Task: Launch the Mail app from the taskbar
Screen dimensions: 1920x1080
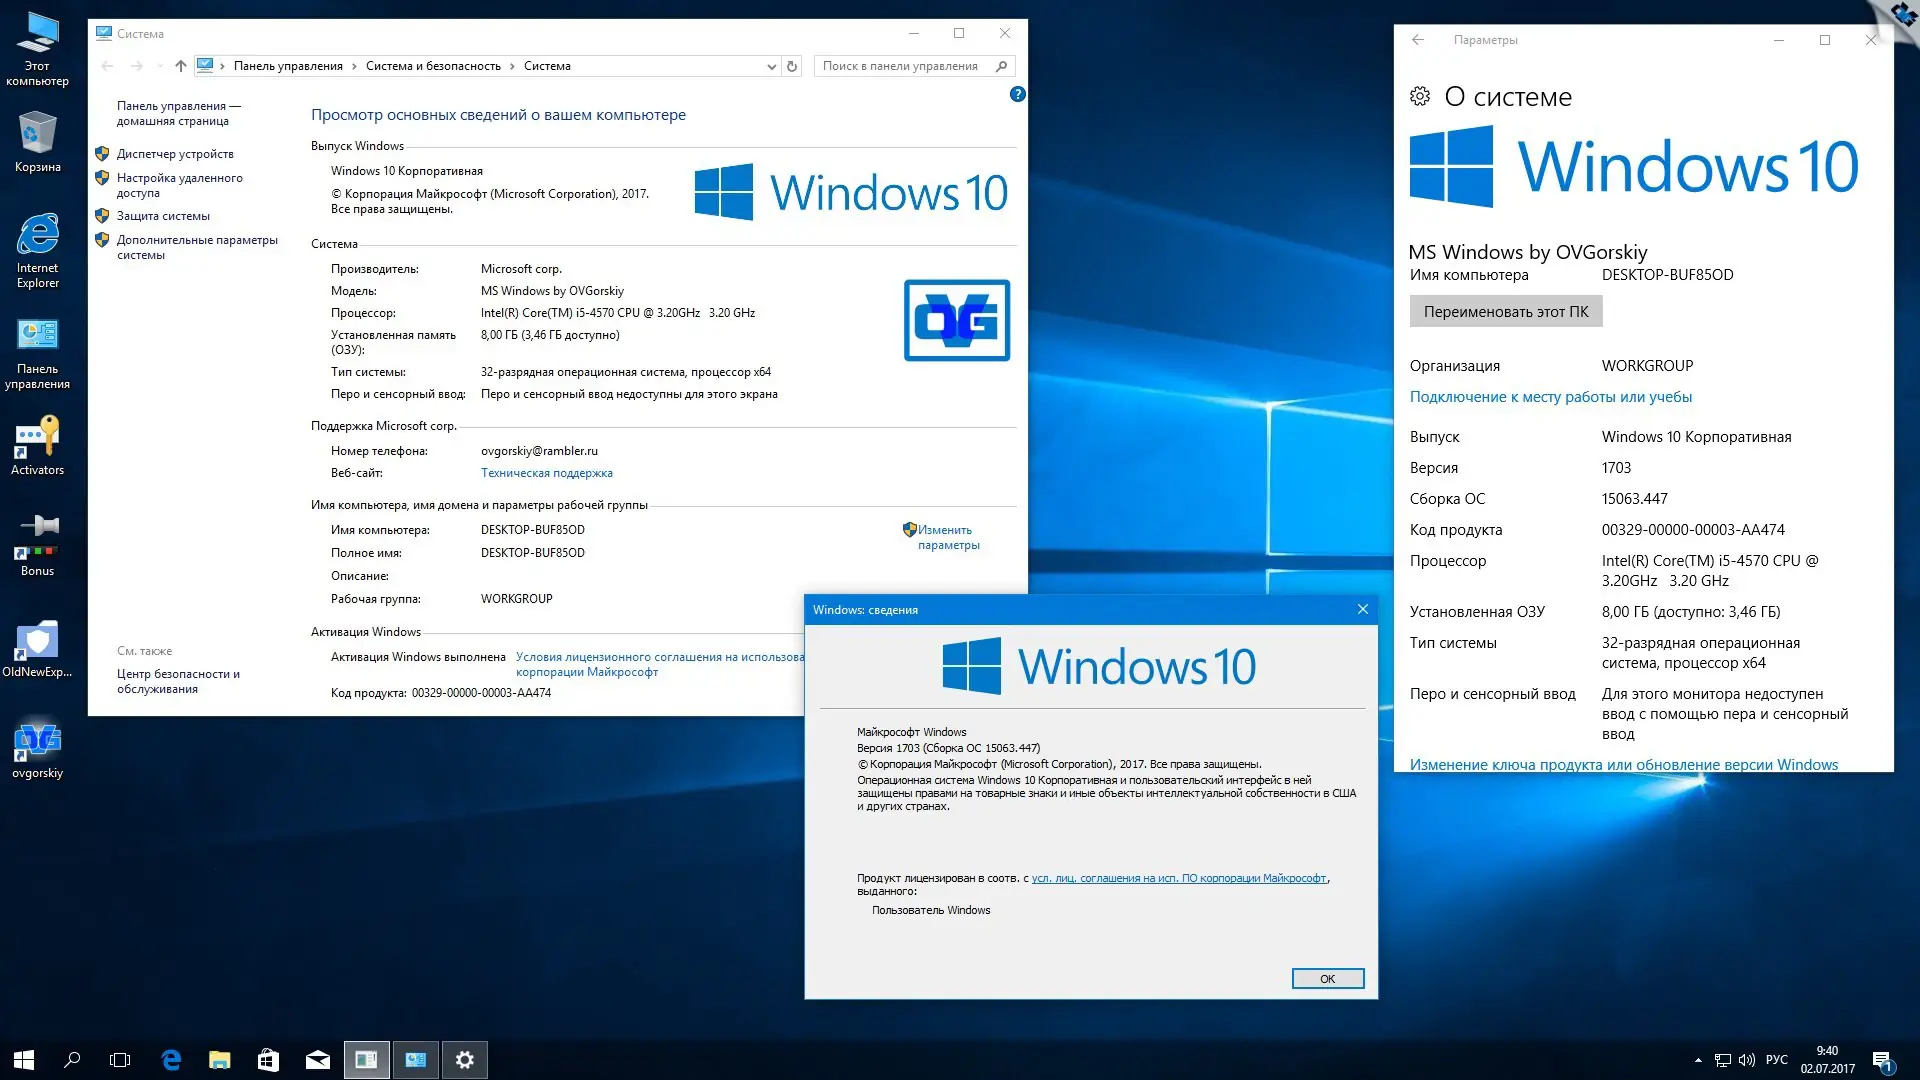Action: [x=318, y=1059]
